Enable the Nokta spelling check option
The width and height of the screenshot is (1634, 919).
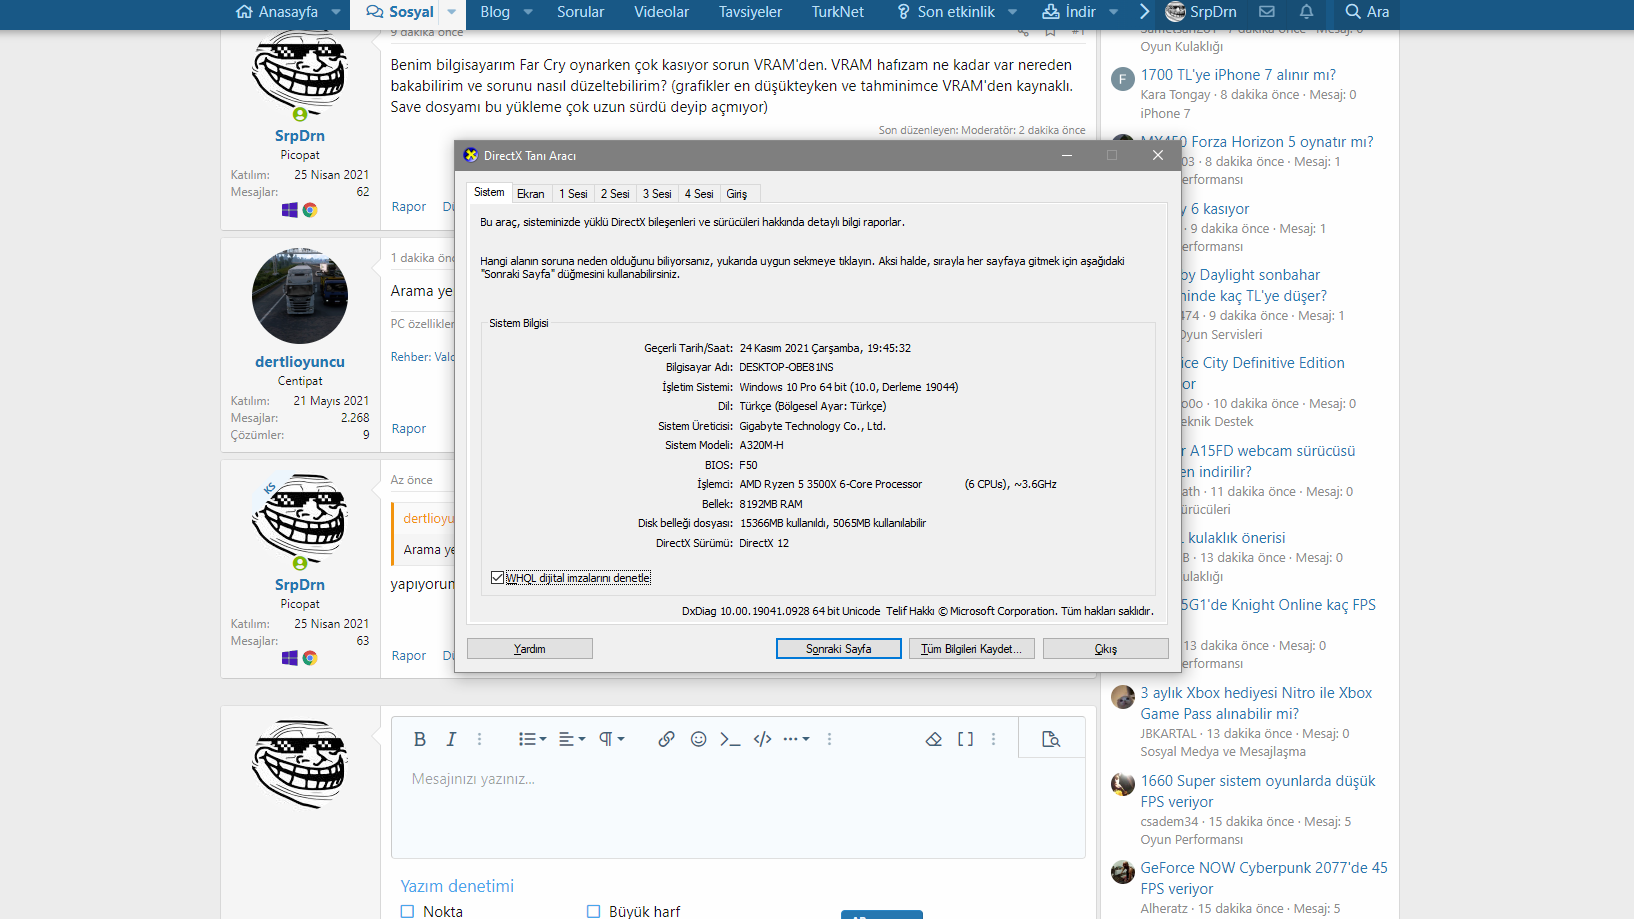(x=407, y=911)
